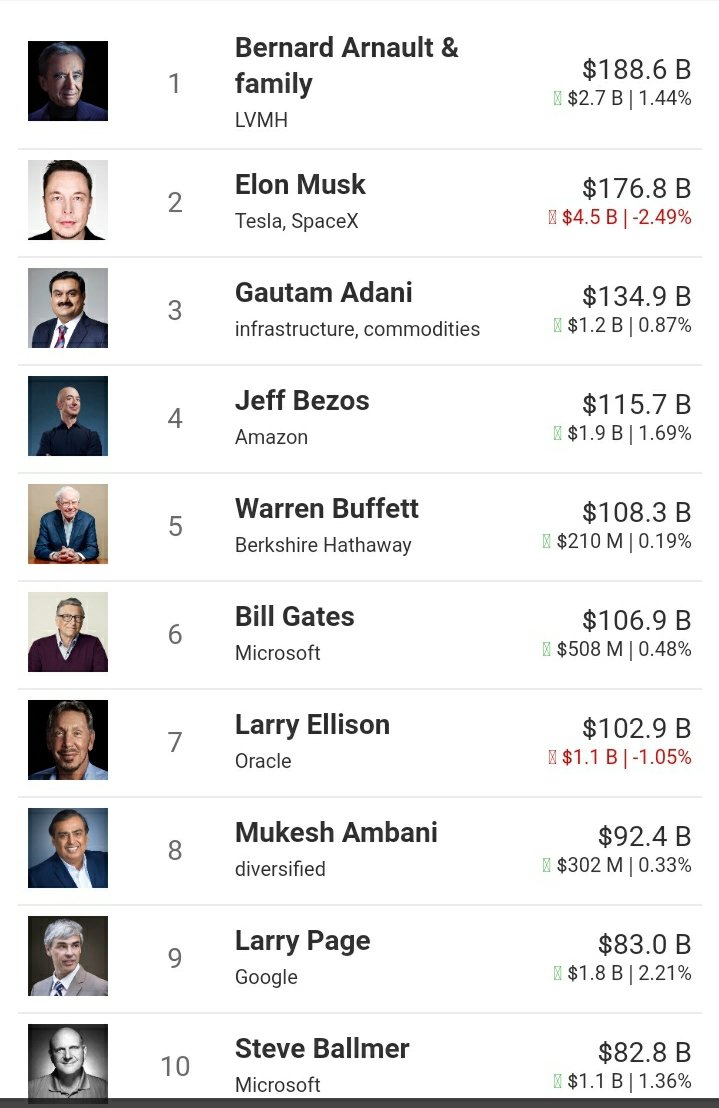Click the Larry Page name
Image resolution: width=719 pixels, height=1108 pixels.
[x=302, y=941]
